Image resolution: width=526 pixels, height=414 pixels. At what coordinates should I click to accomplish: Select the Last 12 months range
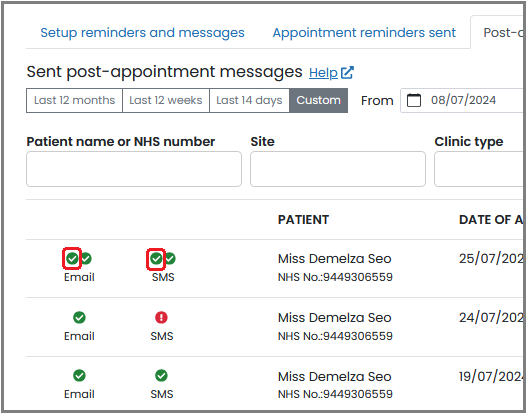[74, 100]
